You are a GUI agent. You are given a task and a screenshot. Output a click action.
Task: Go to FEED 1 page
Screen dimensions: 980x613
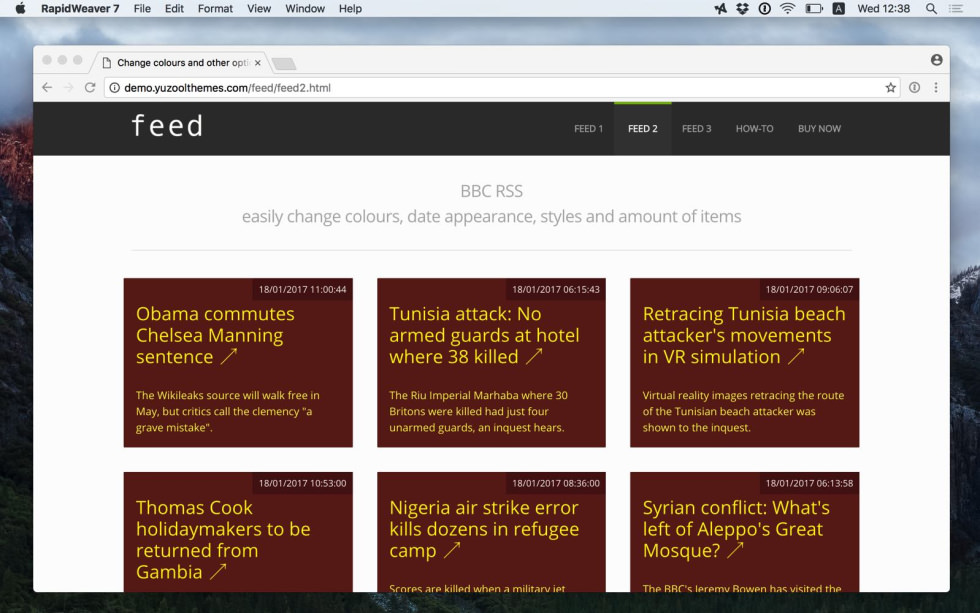(589, 129)
